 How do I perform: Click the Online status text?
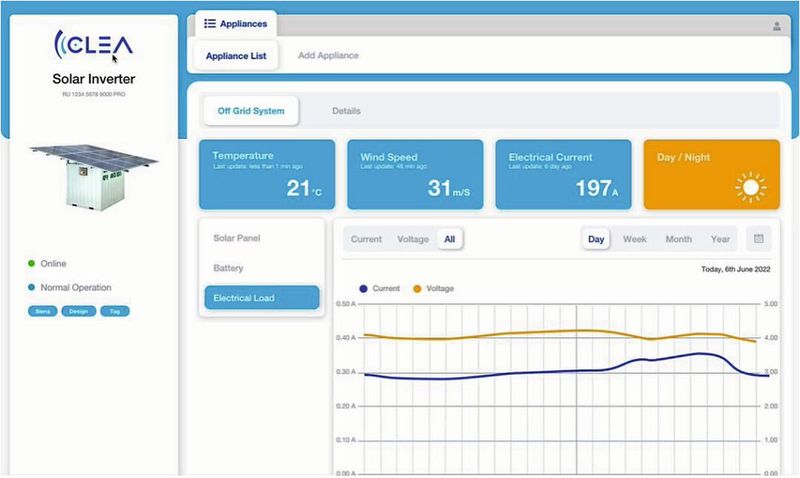pyautogui.click(x=53, y=263)
